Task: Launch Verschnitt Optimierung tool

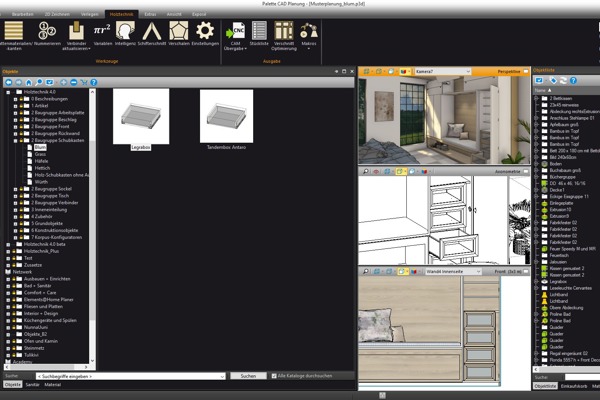Action: click(x=284, y=31)
